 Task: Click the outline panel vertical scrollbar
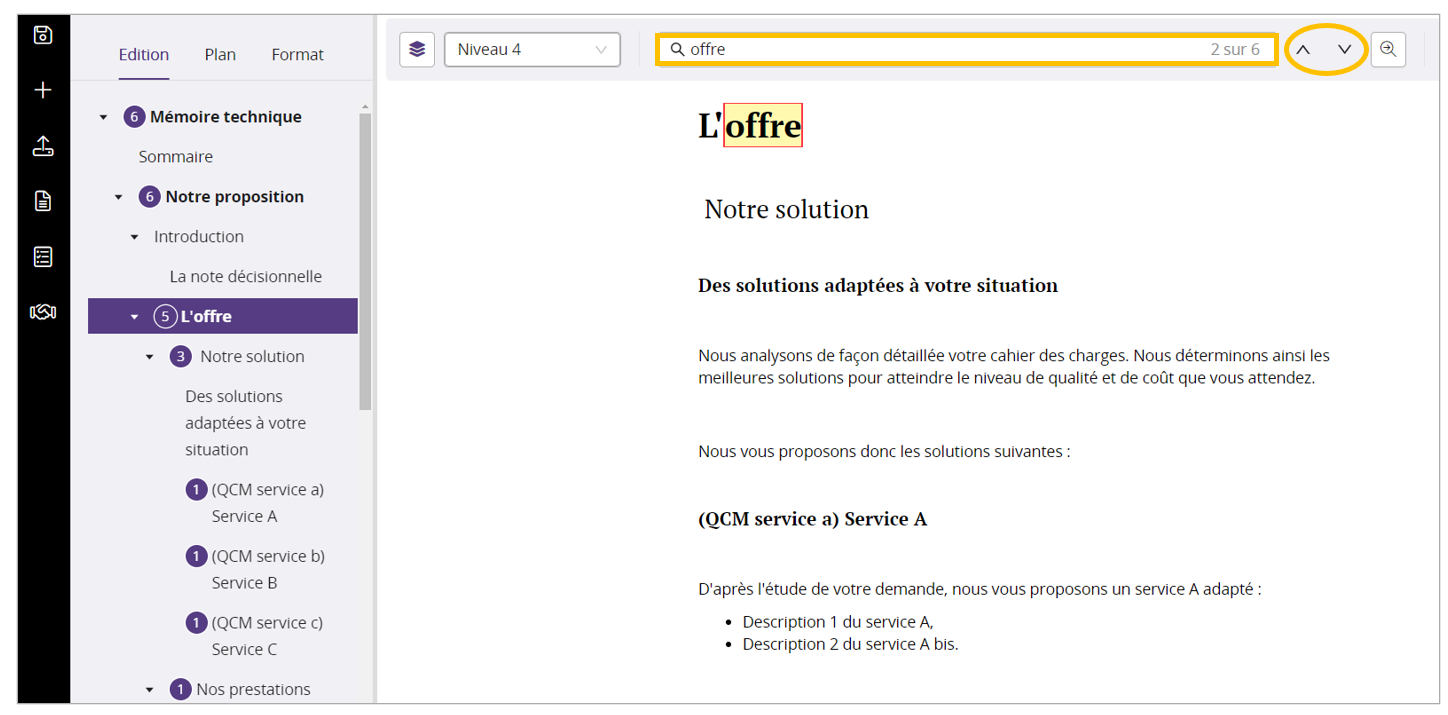point(365,260)
